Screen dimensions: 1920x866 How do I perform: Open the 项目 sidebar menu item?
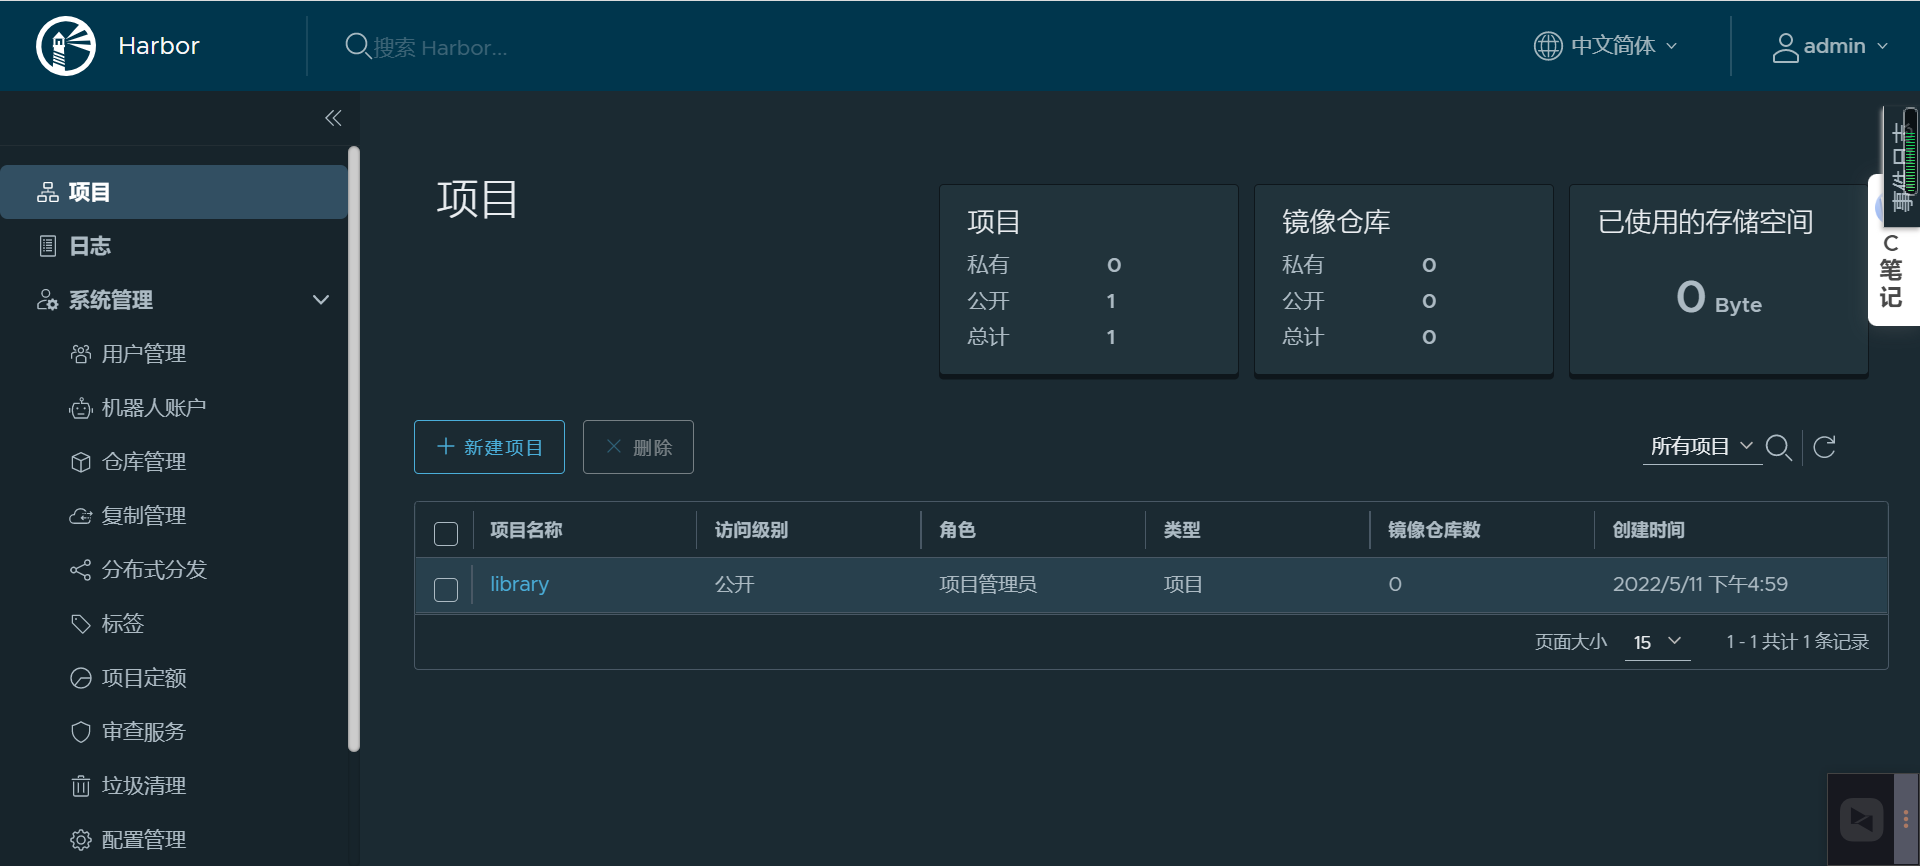pos(174,192)
